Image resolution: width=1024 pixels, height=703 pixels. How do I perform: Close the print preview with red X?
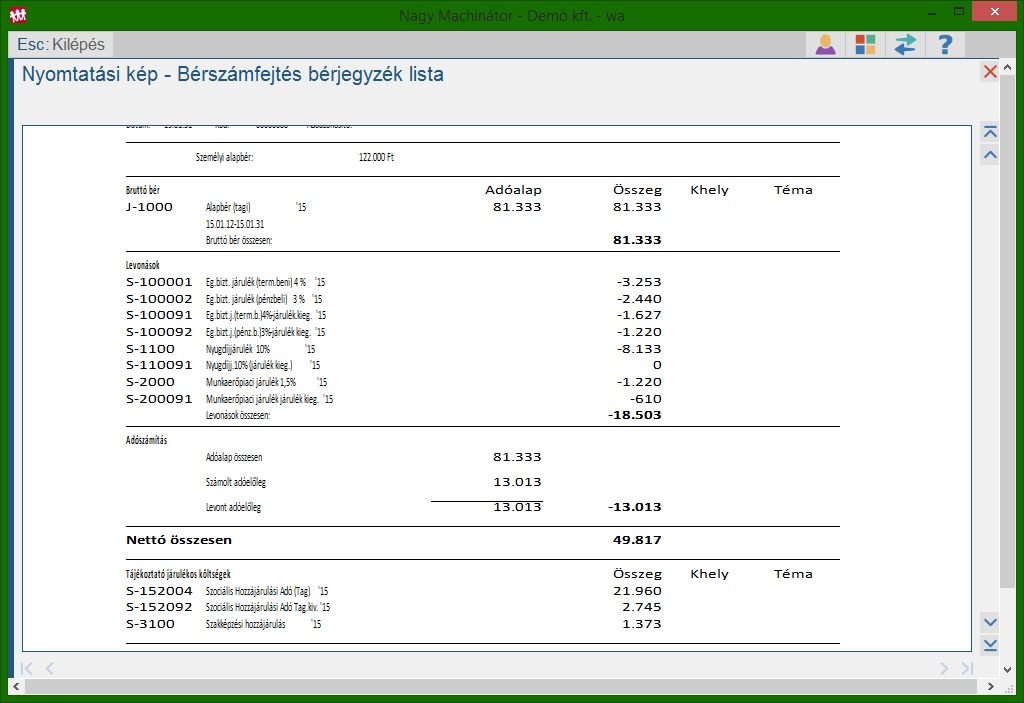[990, 72]
